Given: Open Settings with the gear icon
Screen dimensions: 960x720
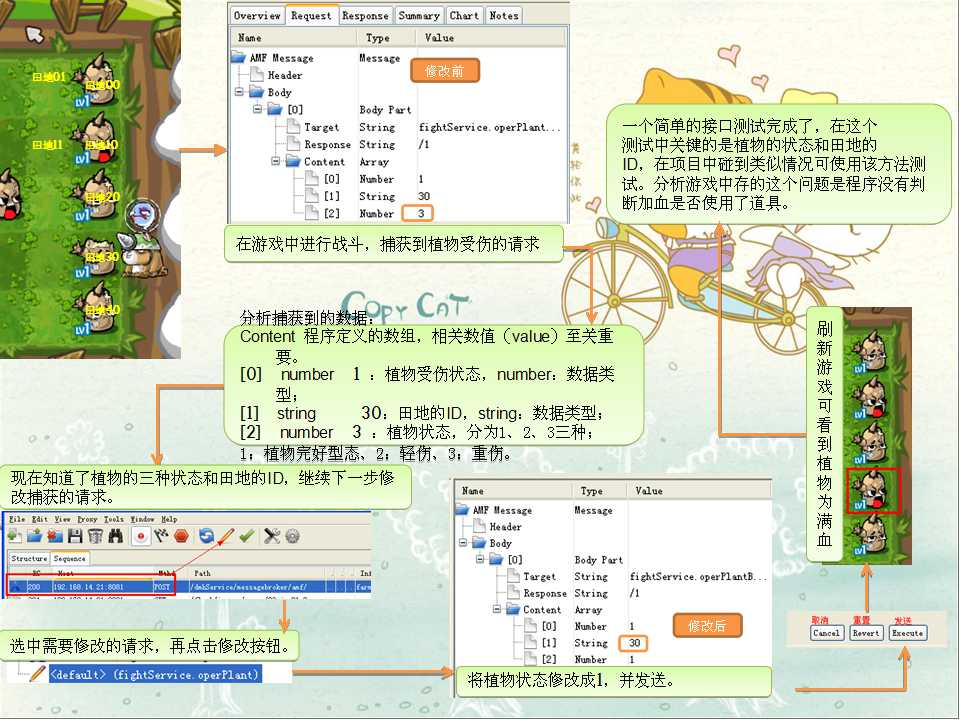Looking at the screenshot, I should click(293, 537).
